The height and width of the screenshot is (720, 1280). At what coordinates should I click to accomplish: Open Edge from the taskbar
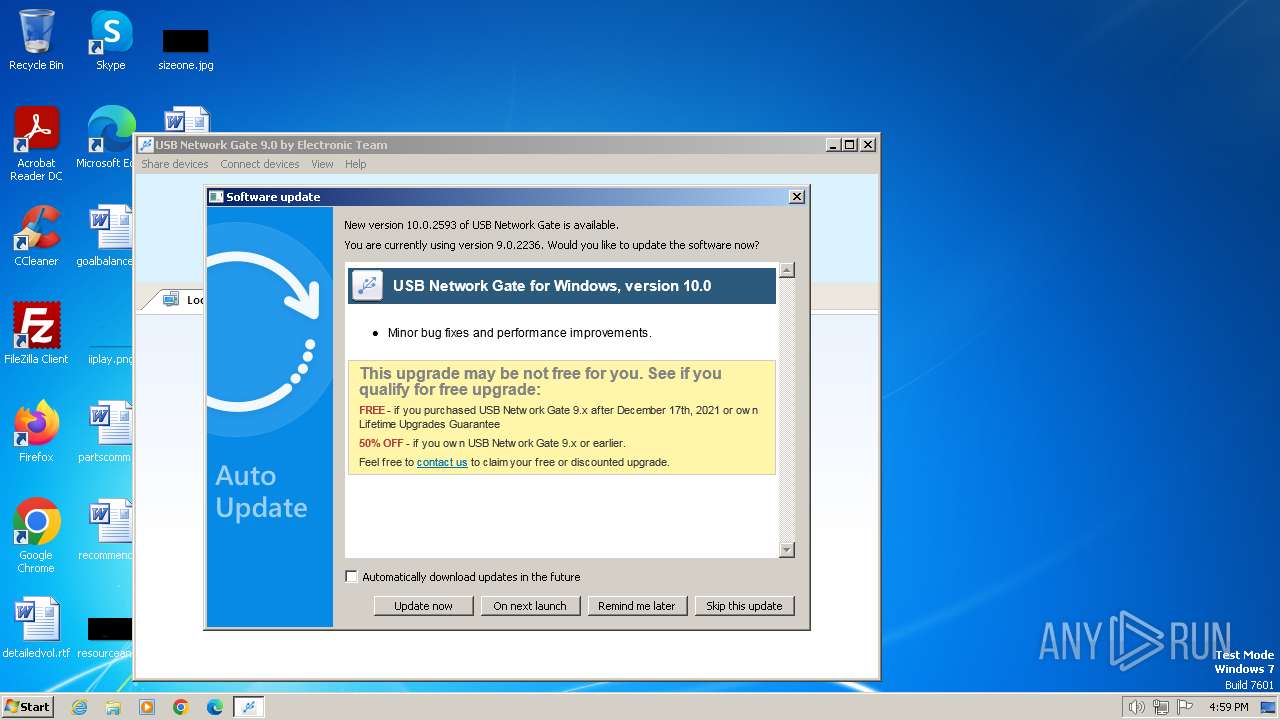215,707
